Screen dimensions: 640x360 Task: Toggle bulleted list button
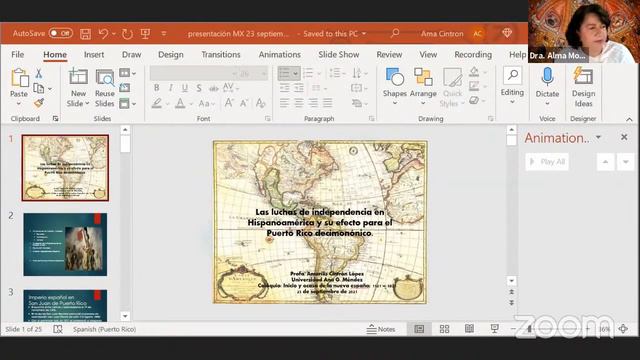[x=284, y=73]
